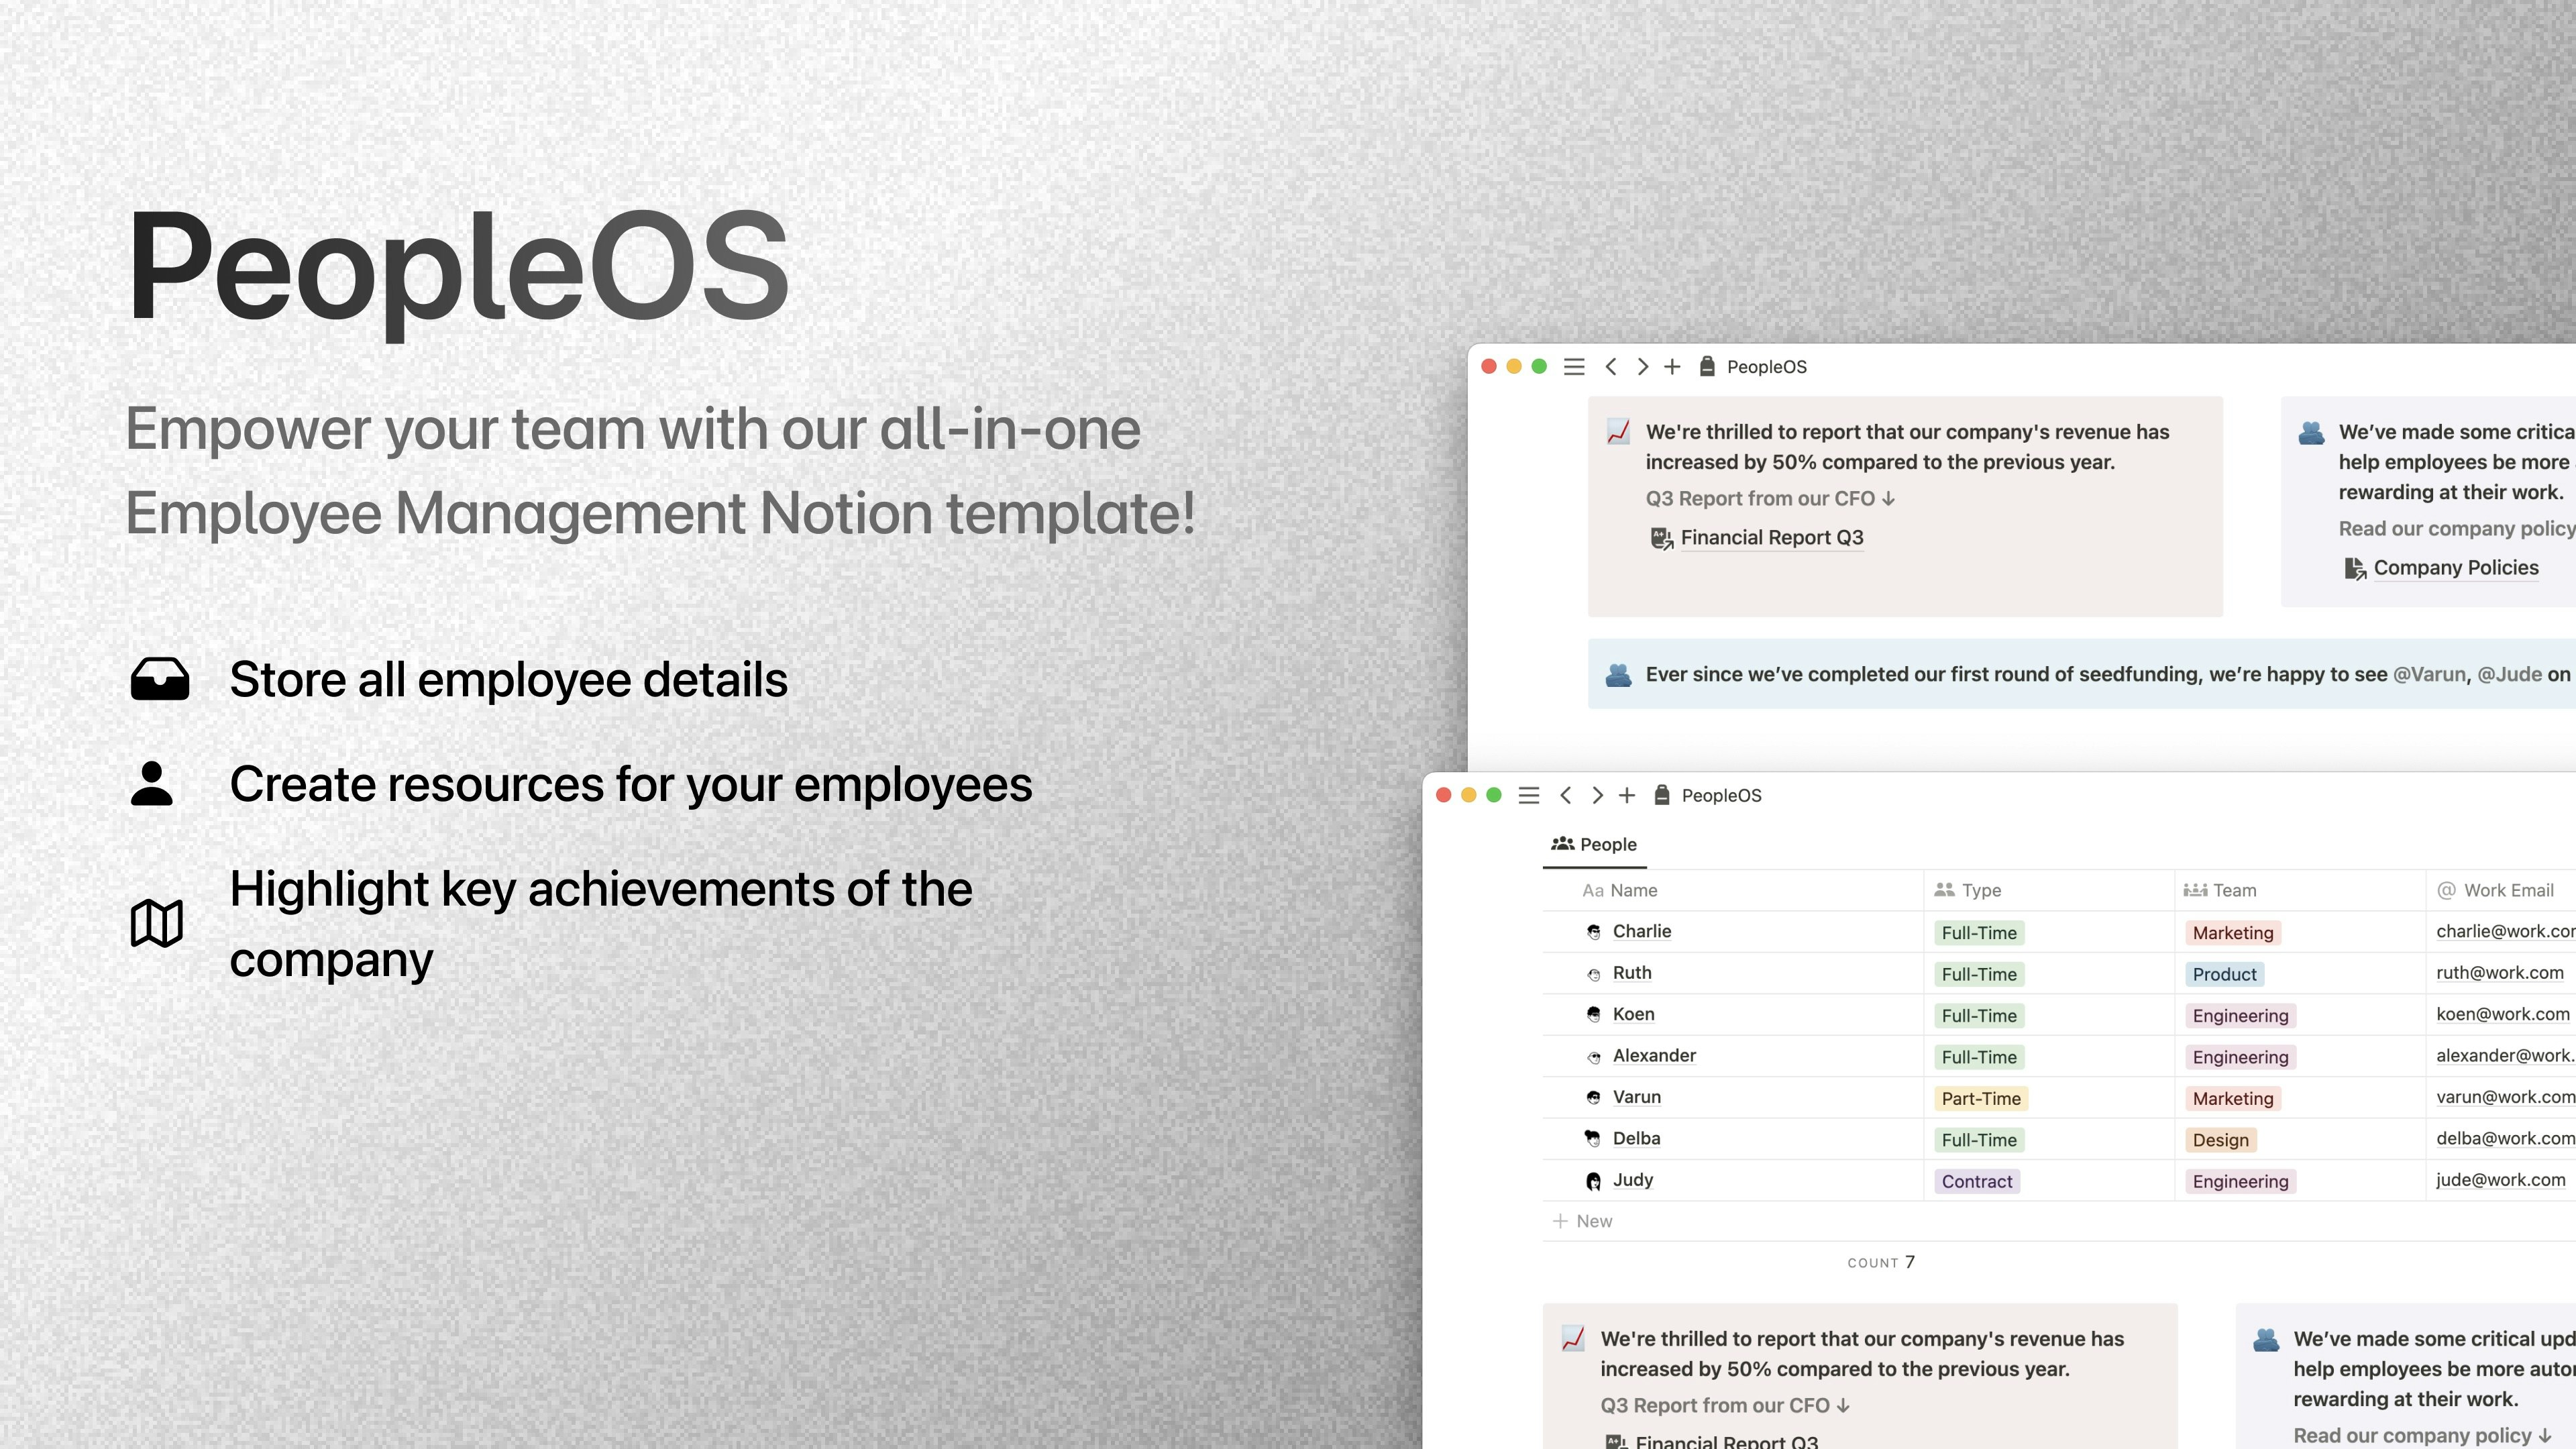Open Alexander's page from Name column

click(1654, 1056)
